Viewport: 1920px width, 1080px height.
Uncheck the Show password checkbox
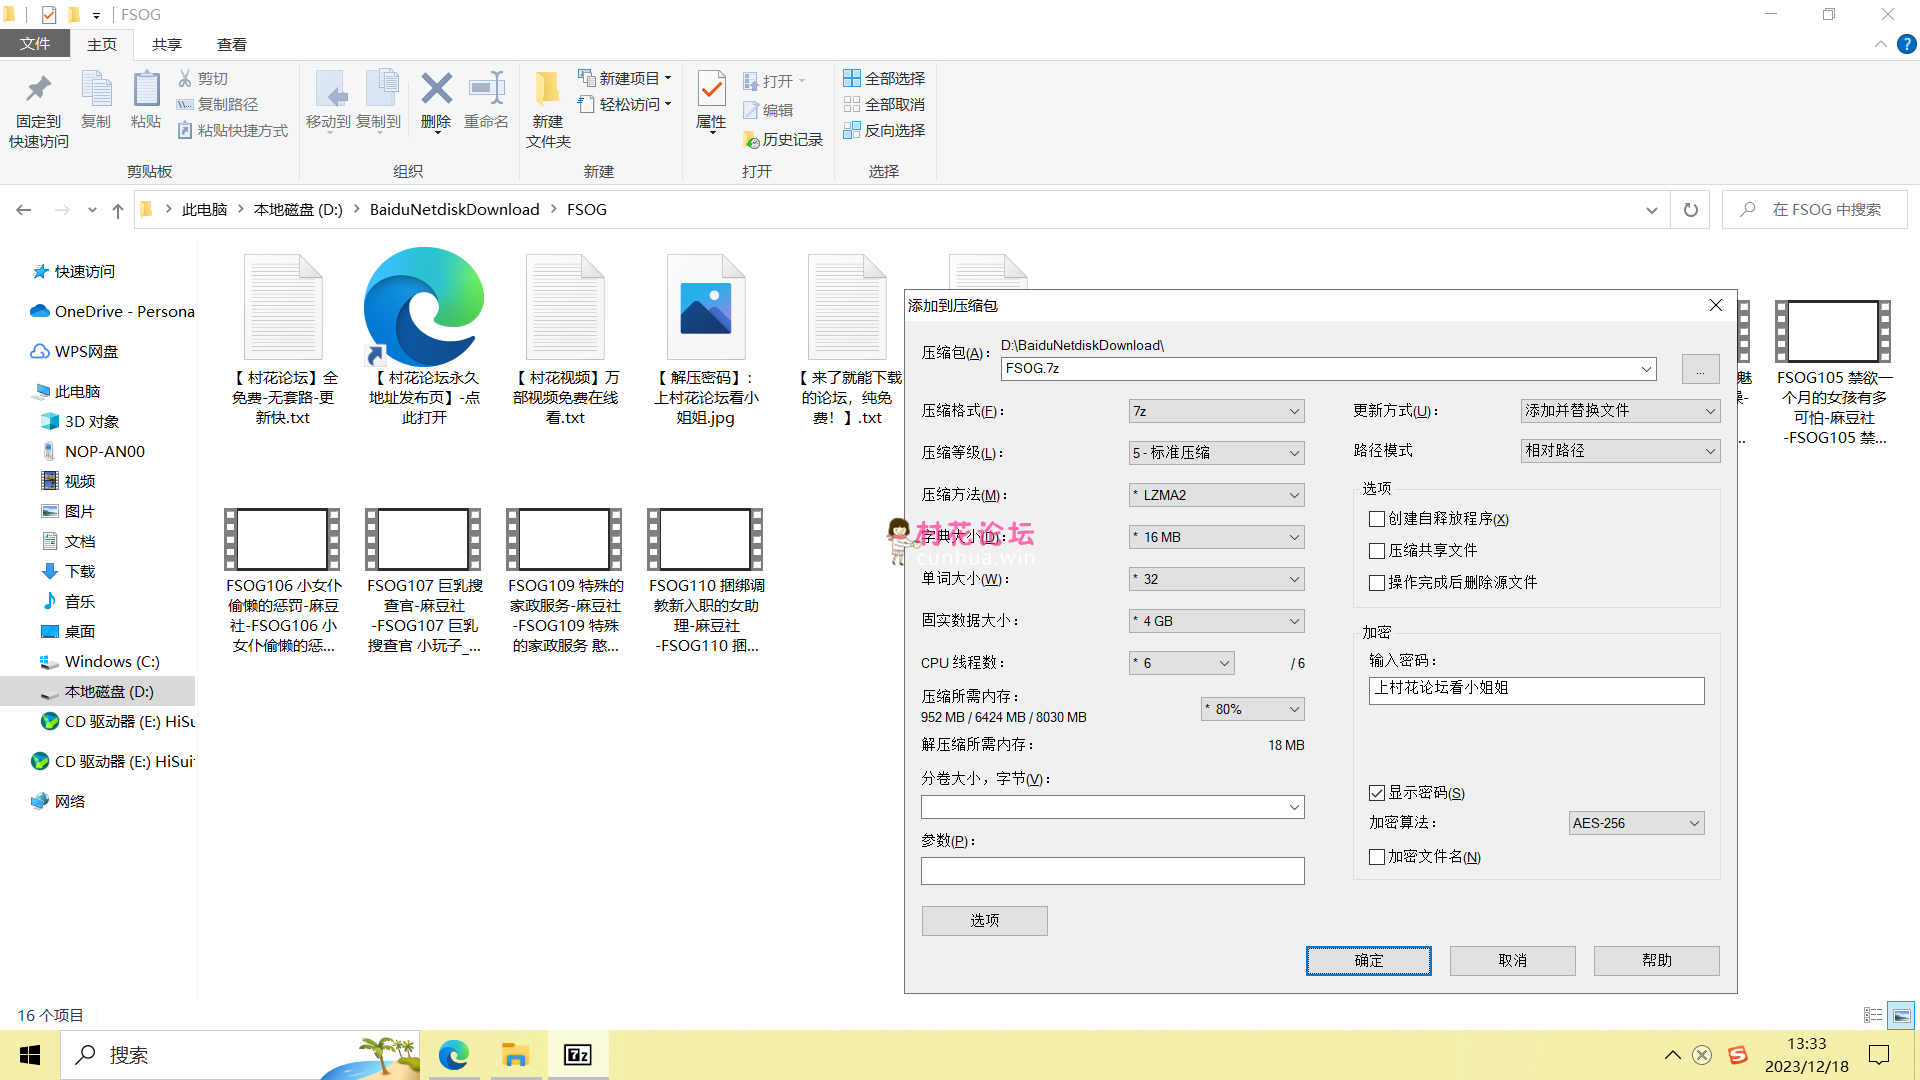pos(1377,793)
